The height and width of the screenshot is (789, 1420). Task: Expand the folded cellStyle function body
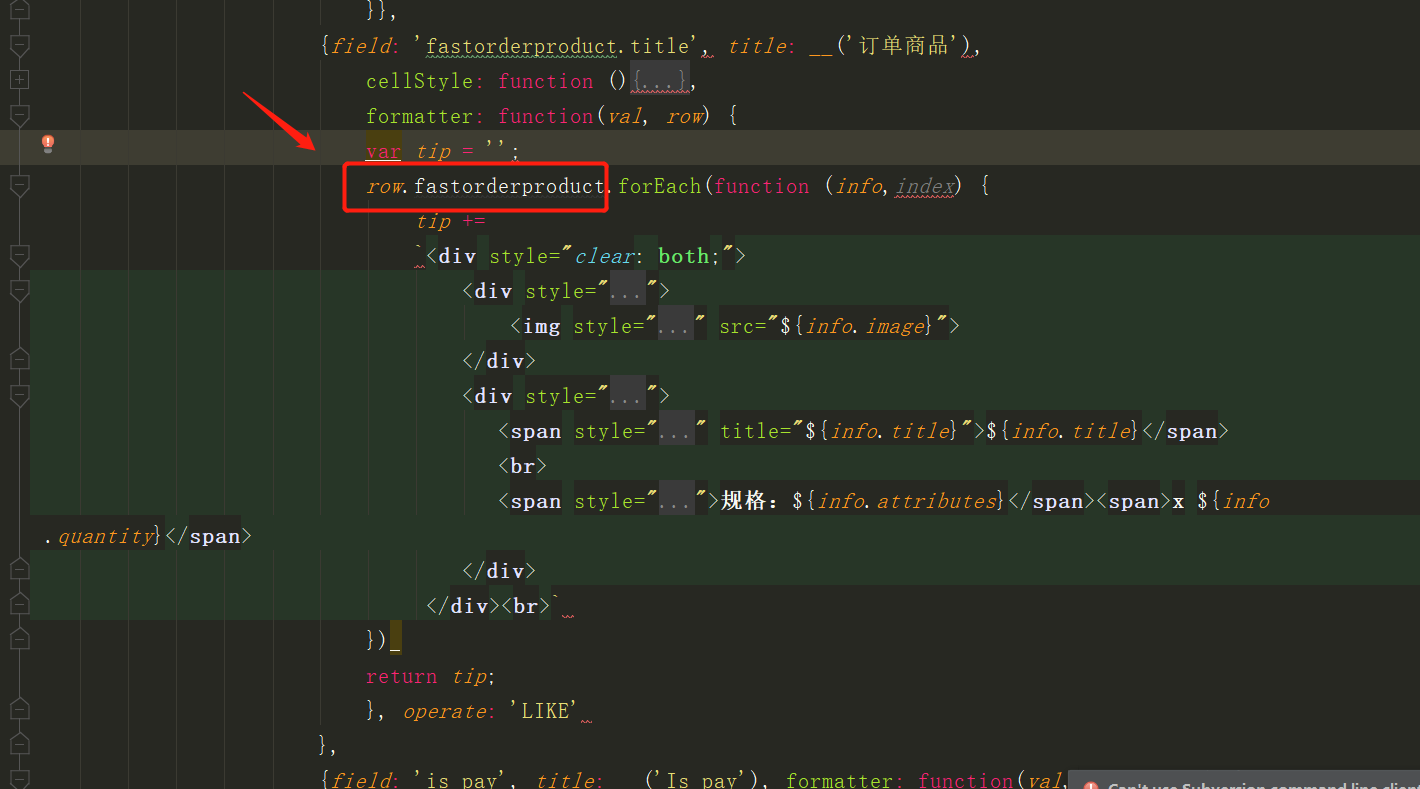pyautogui.click(x=659, y=80)
